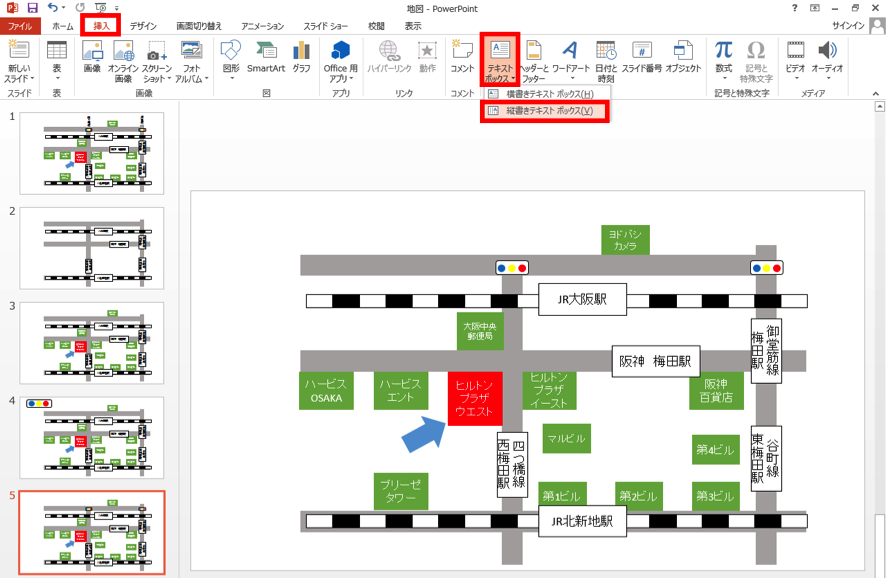Click the サインイン link
This screenshot has width=886, height=579.
(848, 26)
